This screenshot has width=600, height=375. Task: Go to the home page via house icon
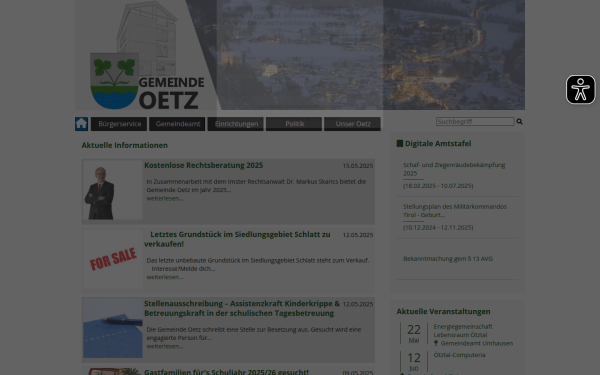[x=82, y=124]
